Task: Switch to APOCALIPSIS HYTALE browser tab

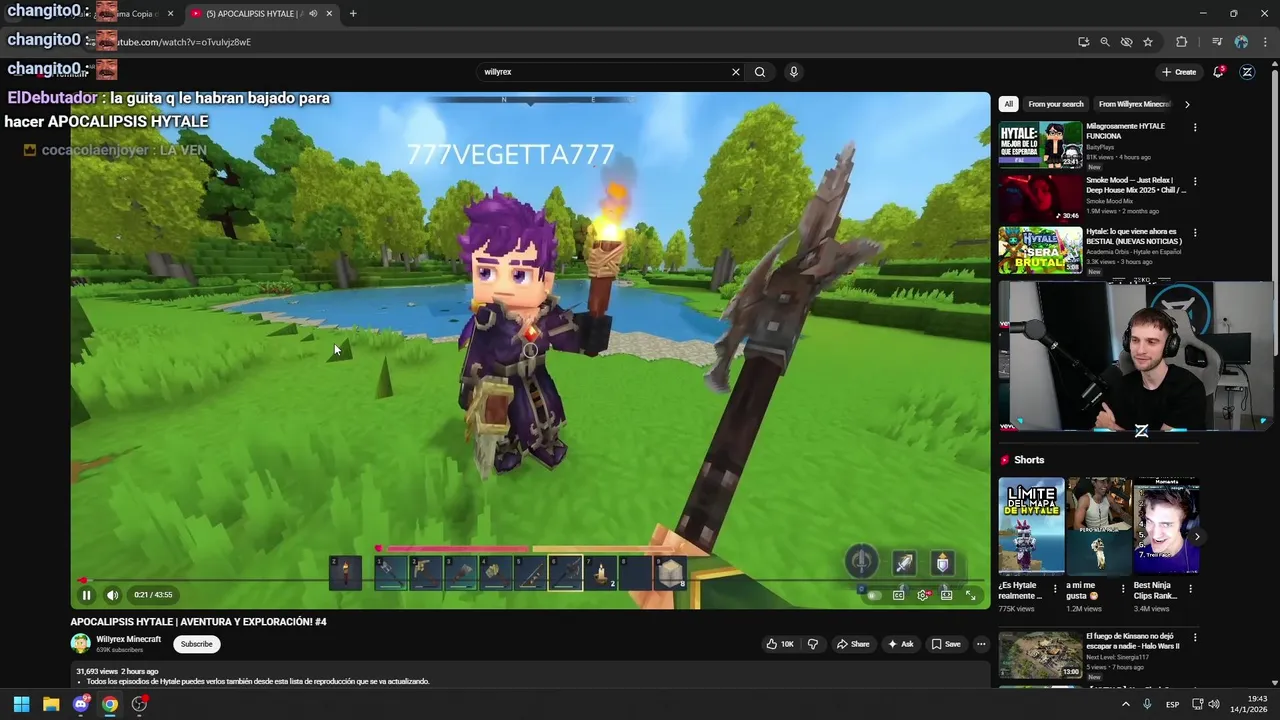Action: coord(252,14)
